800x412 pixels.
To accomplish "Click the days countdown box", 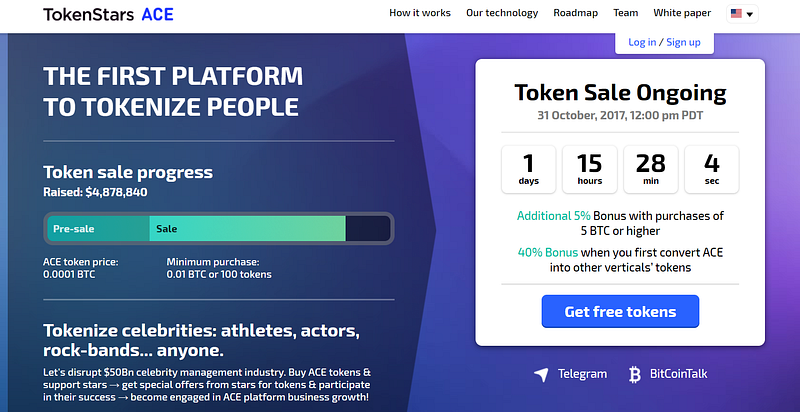I will click(x=529, y=169).
